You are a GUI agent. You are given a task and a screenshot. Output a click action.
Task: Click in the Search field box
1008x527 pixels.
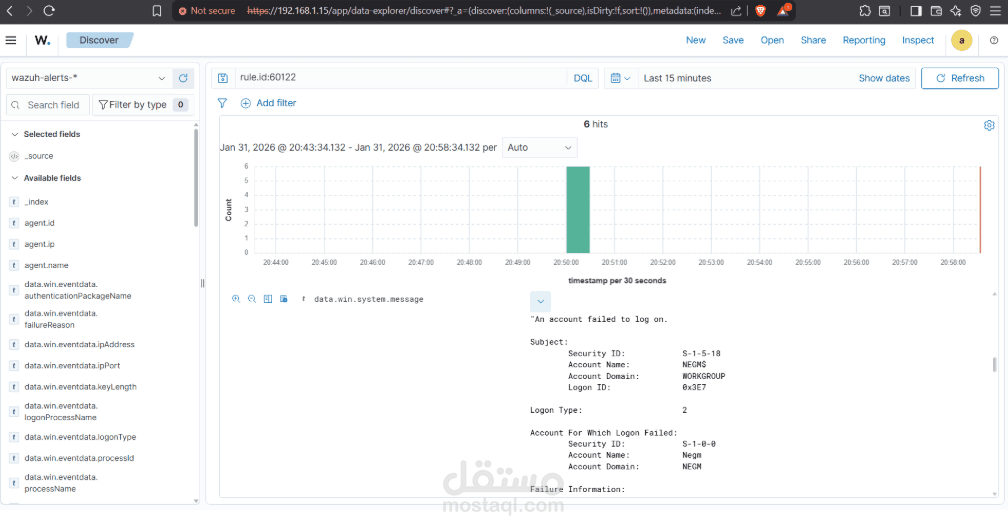(x=48, y=105)
